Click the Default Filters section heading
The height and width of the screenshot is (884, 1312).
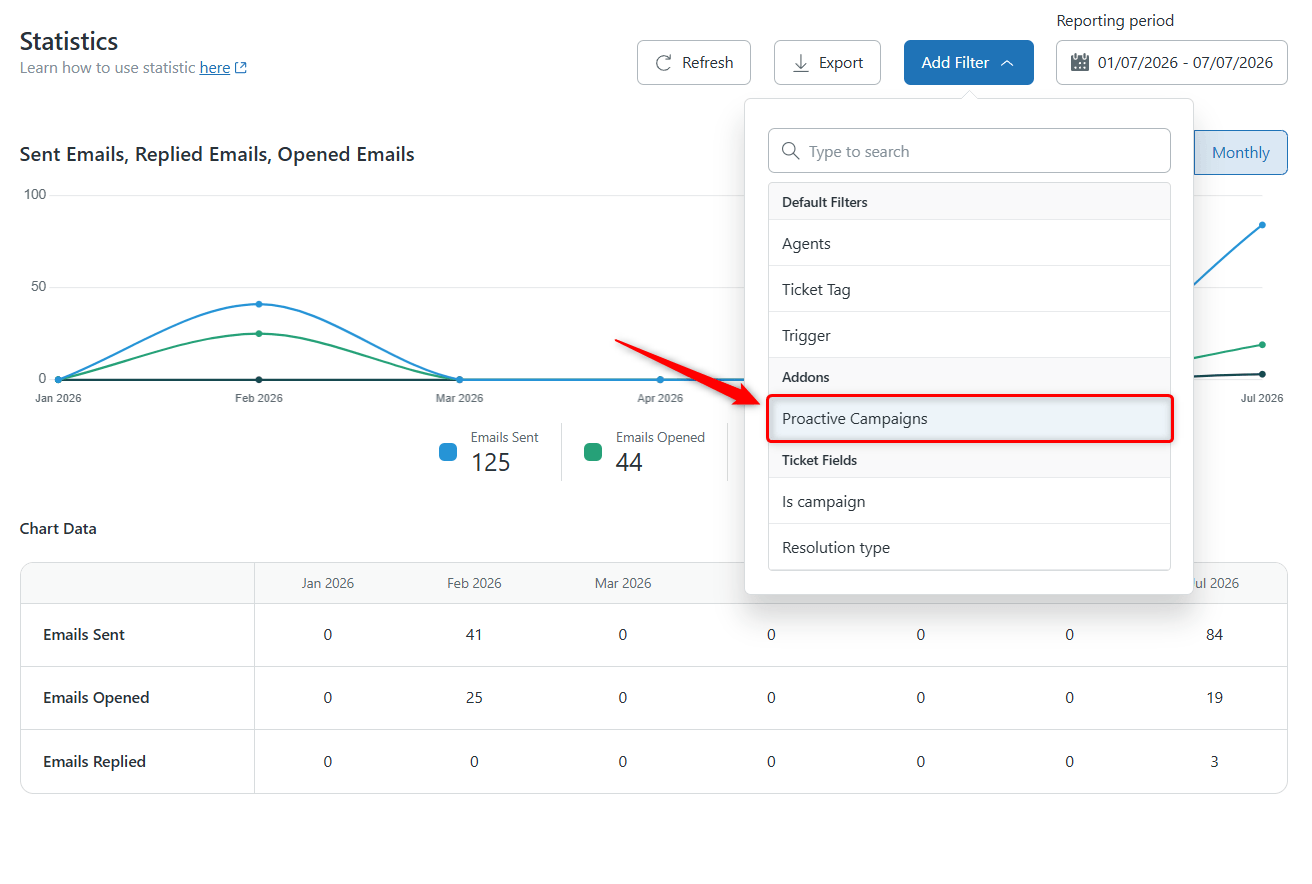pos(825,202)
